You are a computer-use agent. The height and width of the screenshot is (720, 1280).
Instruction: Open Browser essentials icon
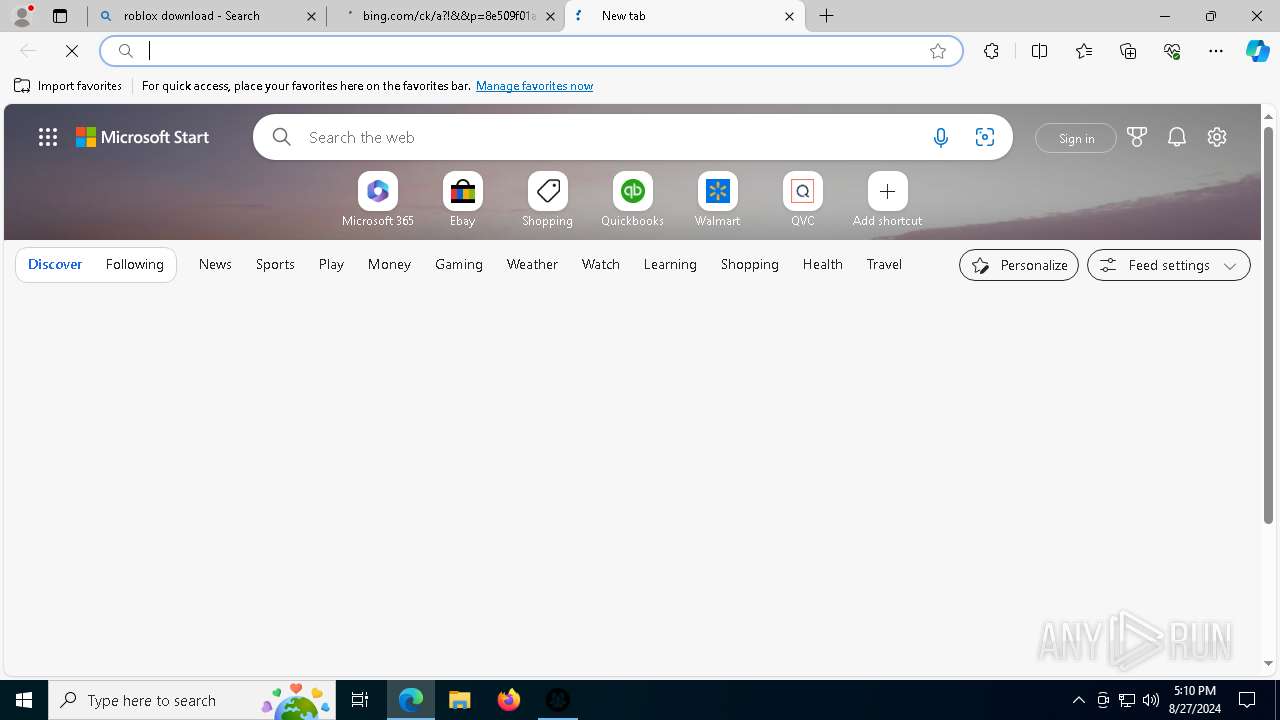[1172, 51]
